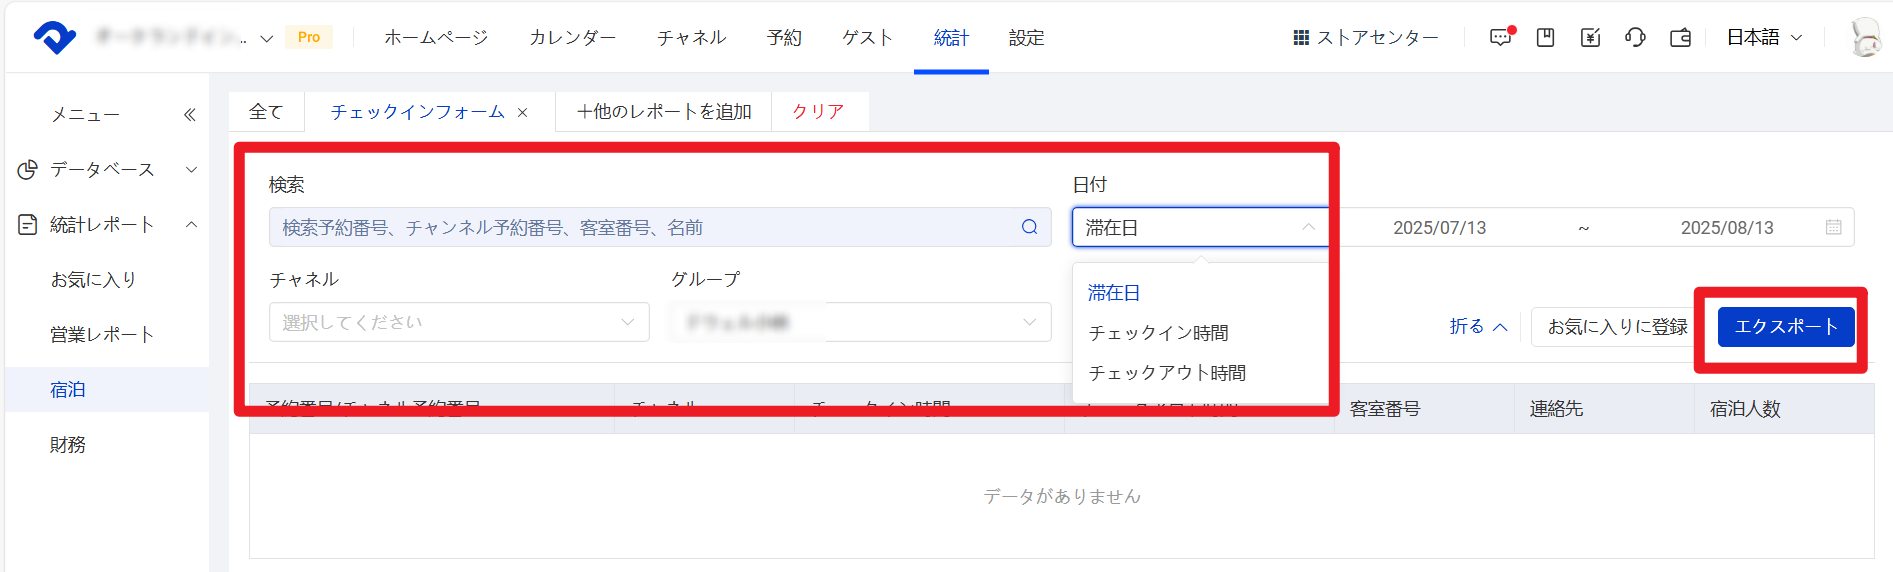Choose チェックアウト時間 from date type list
Image resolution: width=1893 pixels, height=572 pixels.
click(x=1166, y=373)
